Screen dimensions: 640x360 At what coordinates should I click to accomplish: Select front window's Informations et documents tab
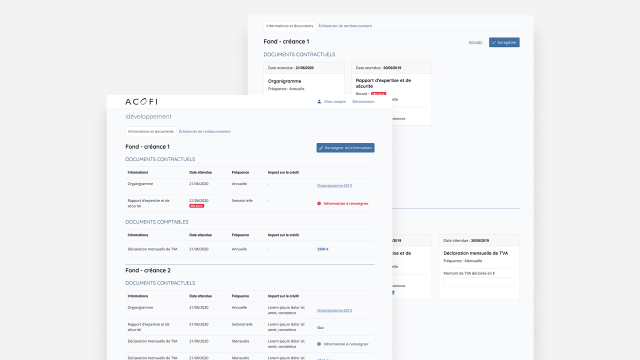pyautogui.click(x=151, y=131)
